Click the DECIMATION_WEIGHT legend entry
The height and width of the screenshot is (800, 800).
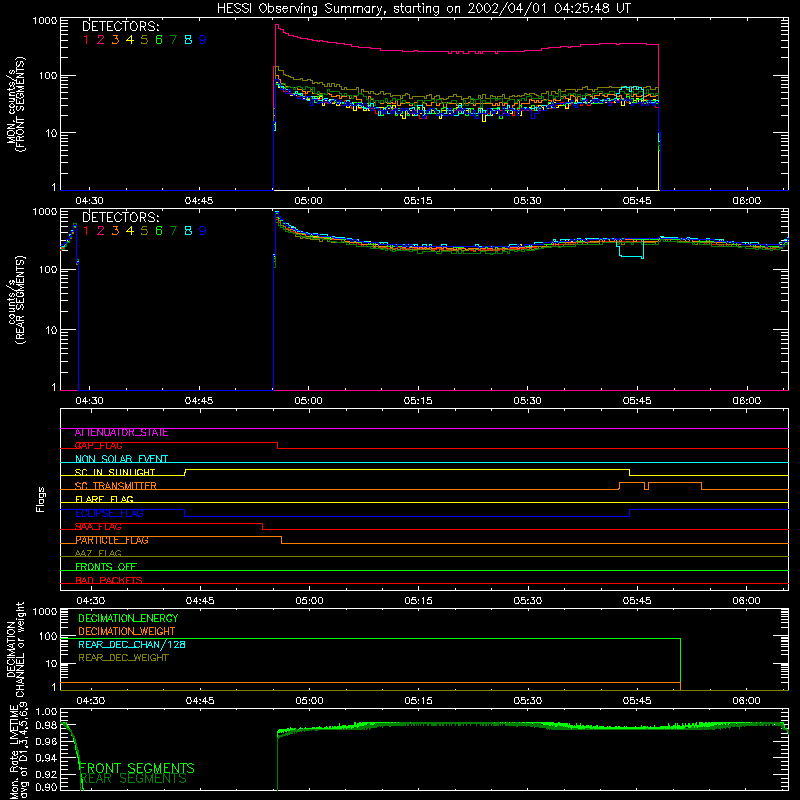point(127,631)
